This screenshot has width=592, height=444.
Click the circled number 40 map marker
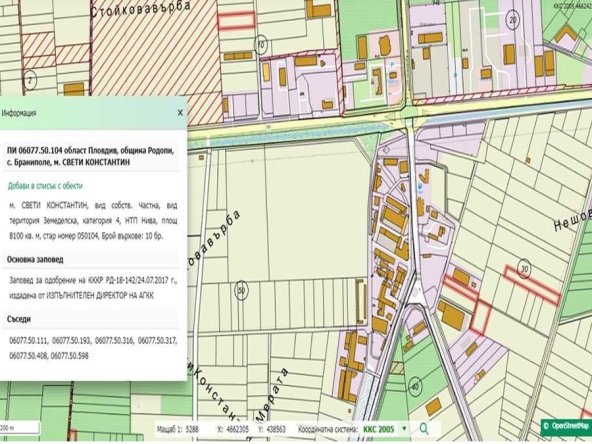[416, 387]
